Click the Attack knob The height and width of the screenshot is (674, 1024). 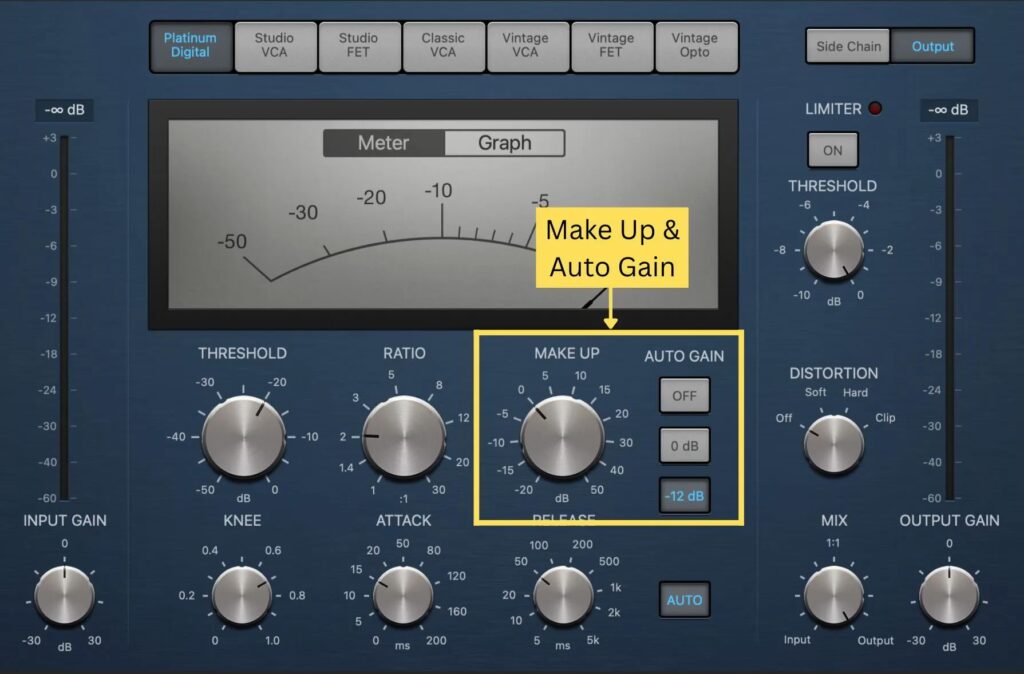403,596
